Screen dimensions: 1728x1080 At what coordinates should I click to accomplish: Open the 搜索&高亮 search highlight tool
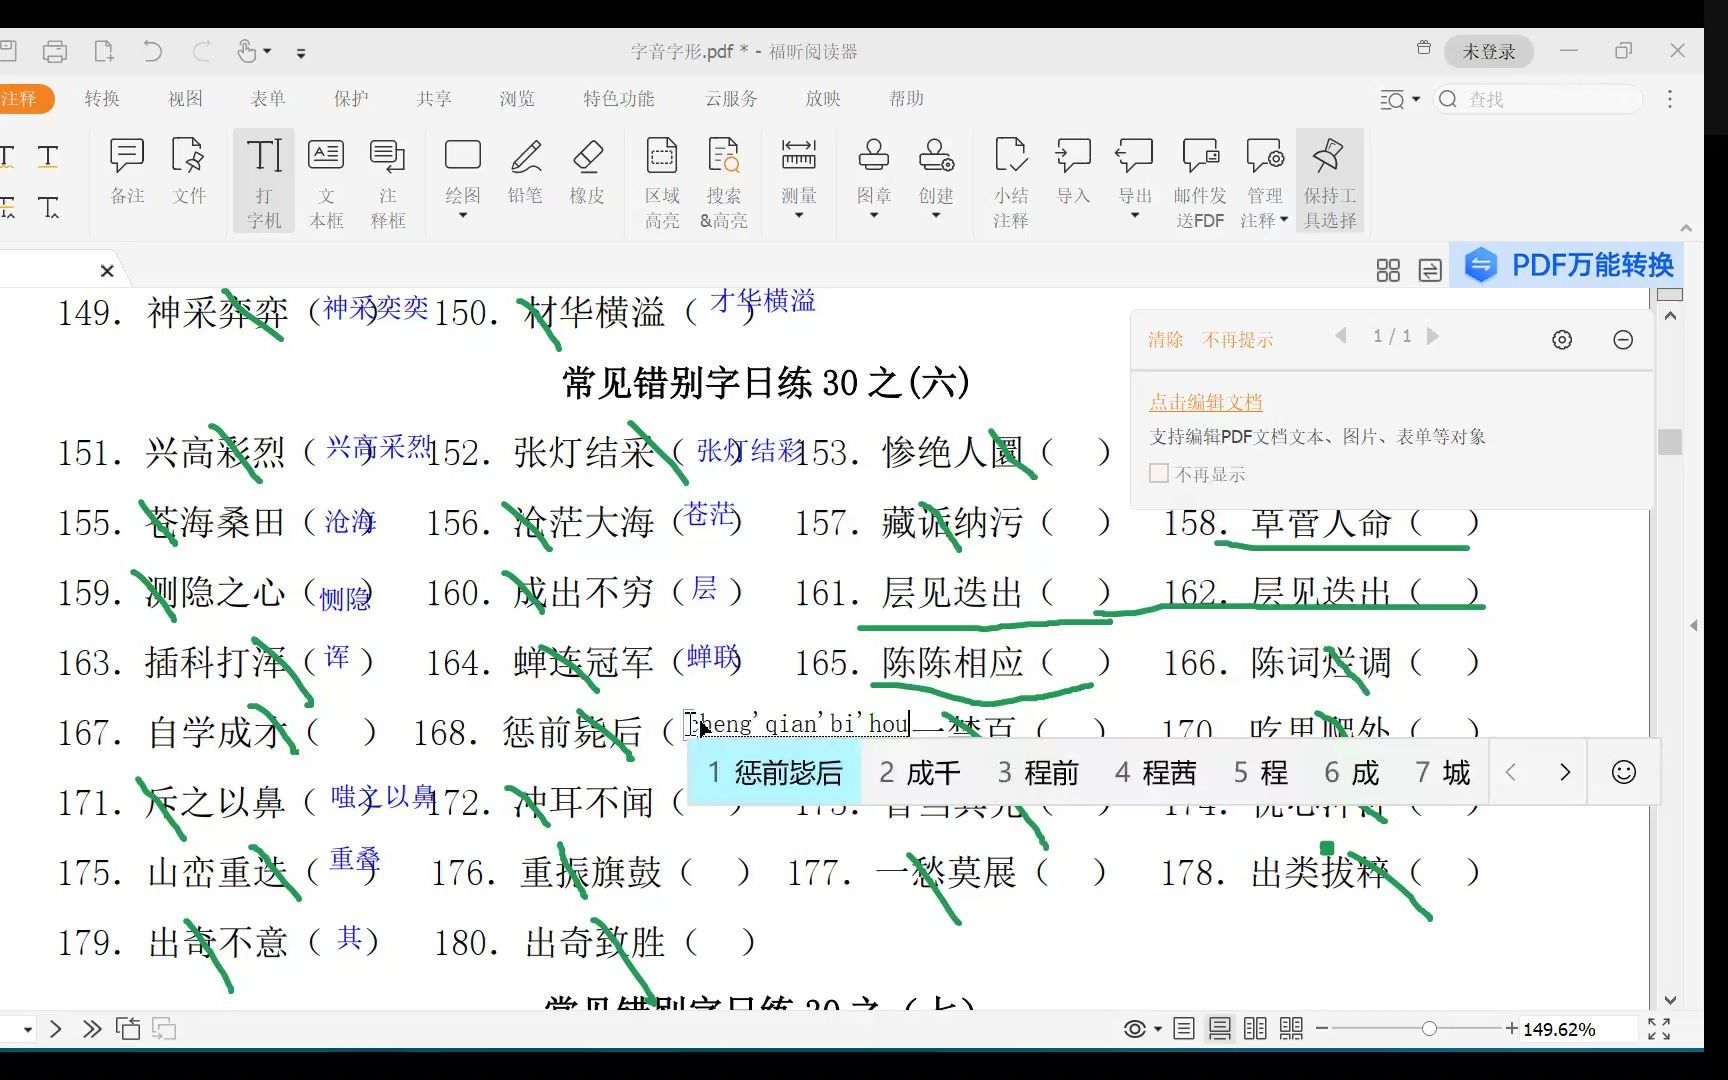click(723, 181)
